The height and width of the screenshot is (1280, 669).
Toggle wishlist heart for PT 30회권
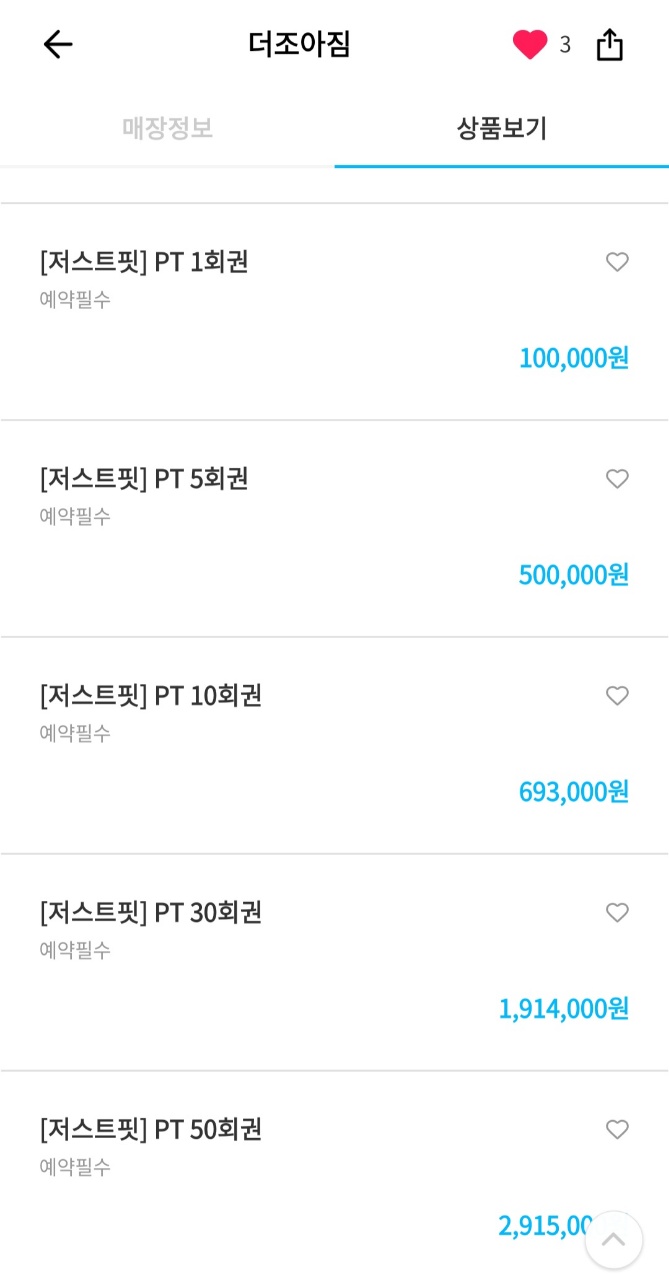pos(617,913)
